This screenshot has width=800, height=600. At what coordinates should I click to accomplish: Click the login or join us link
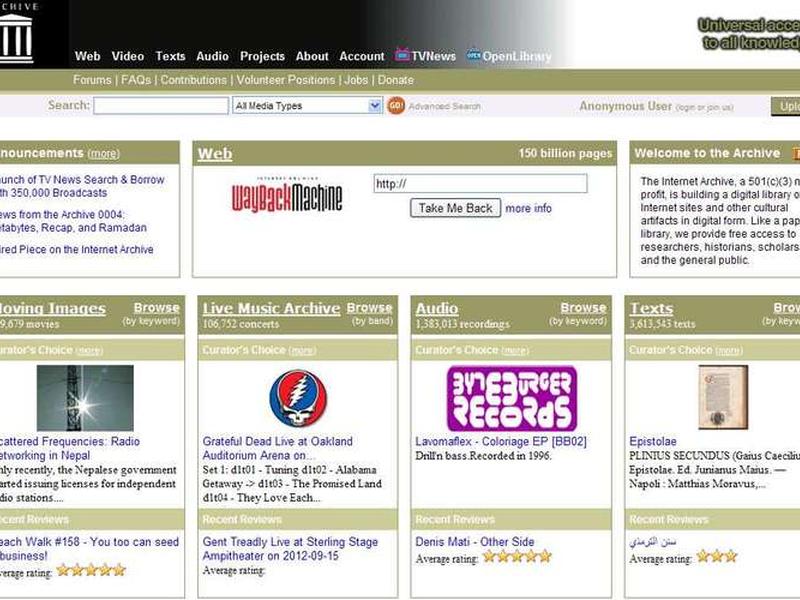[704, 107]
